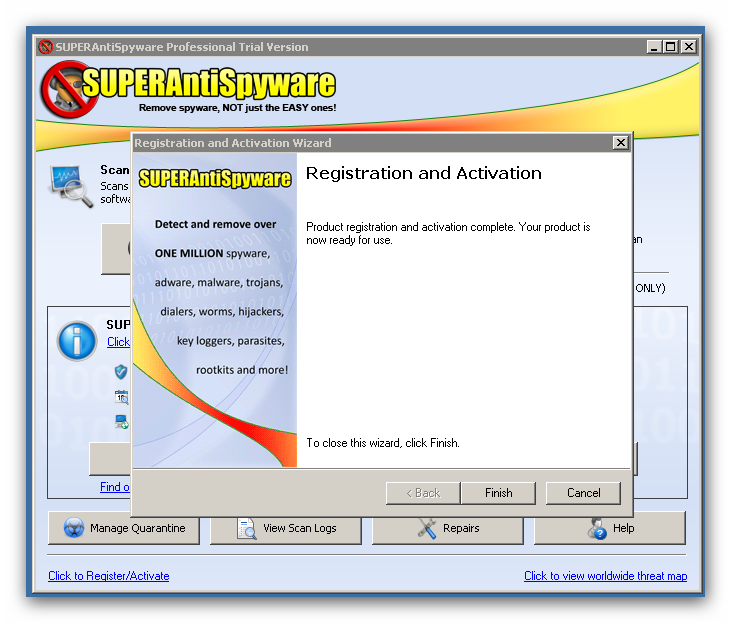This screenshot has height=623, width=731.
Task: Click the View Scan Logs document icon
Action: 247,528
